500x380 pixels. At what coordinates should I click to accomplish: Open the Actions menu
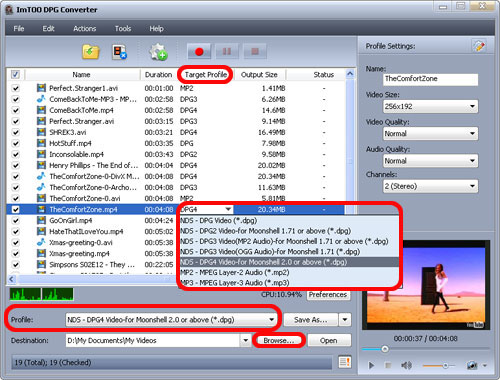(85, 29)
